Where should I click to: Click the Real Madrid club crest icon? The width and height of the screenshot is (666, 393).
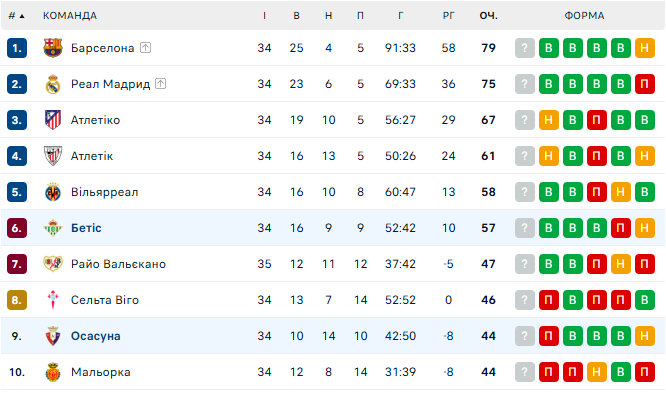(53, 84)
